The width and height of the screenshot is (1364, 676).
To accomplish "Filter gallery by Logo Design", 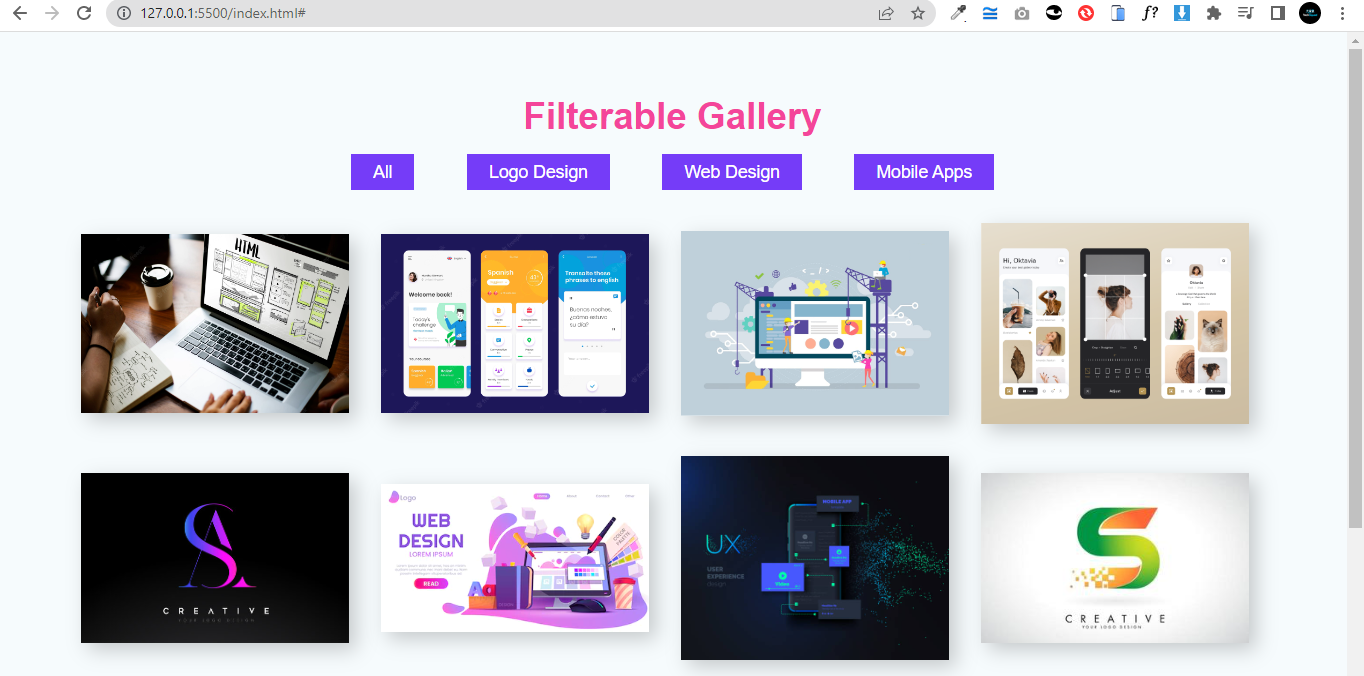I will click(538, 172).
